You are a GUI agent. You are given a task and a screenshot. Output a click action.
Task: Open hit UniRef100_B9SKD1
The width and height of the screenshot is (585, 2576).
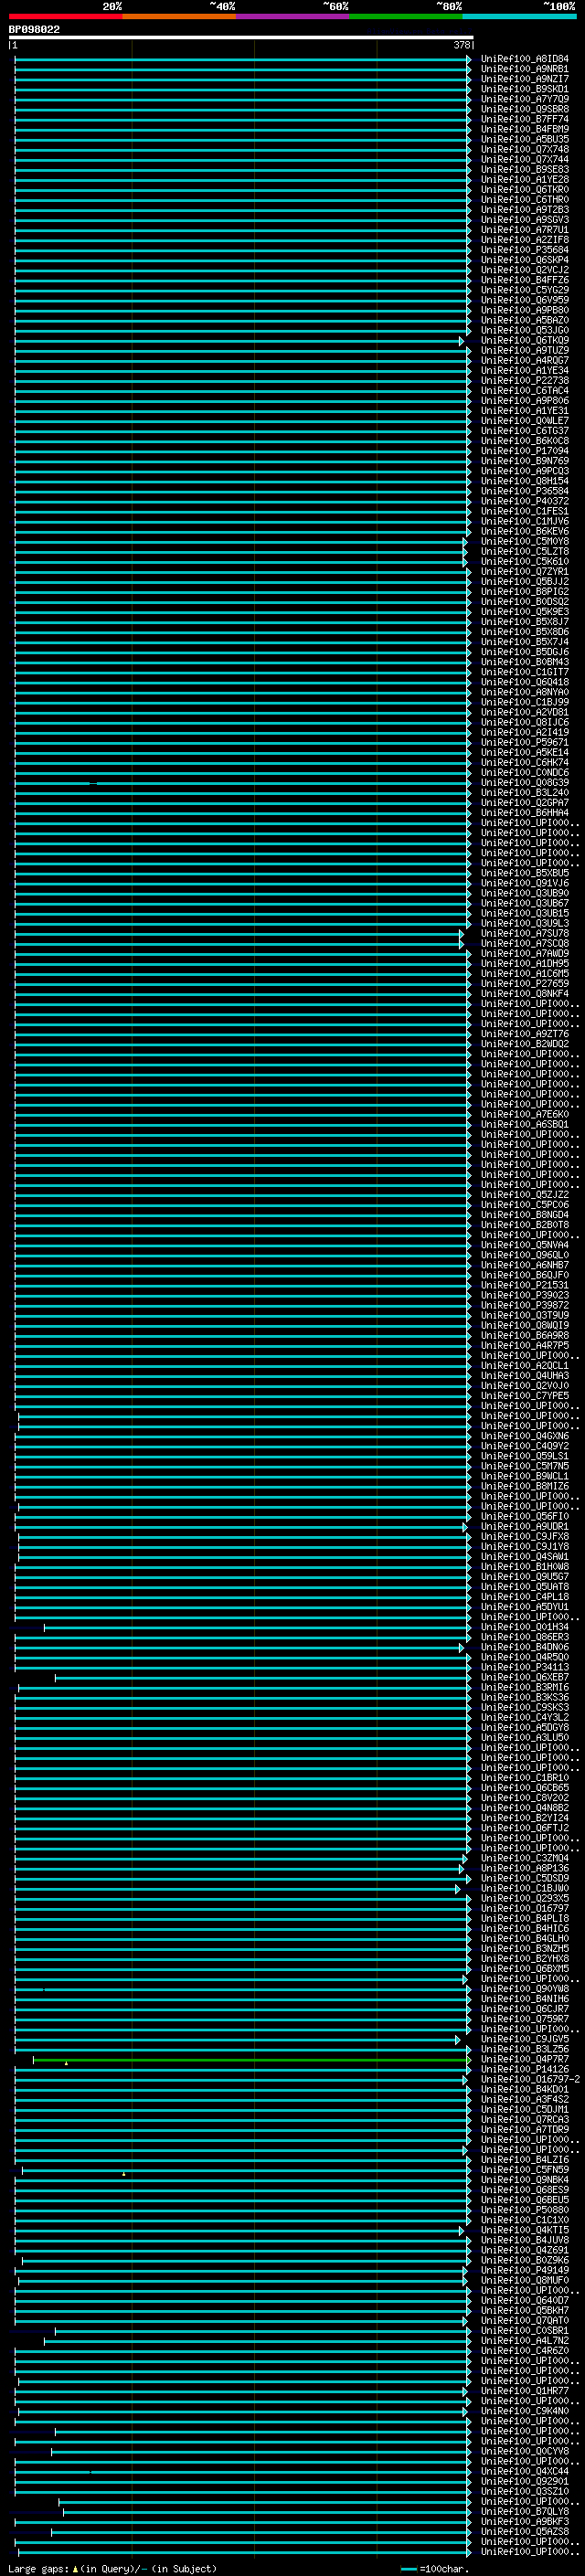pos(524,89)
